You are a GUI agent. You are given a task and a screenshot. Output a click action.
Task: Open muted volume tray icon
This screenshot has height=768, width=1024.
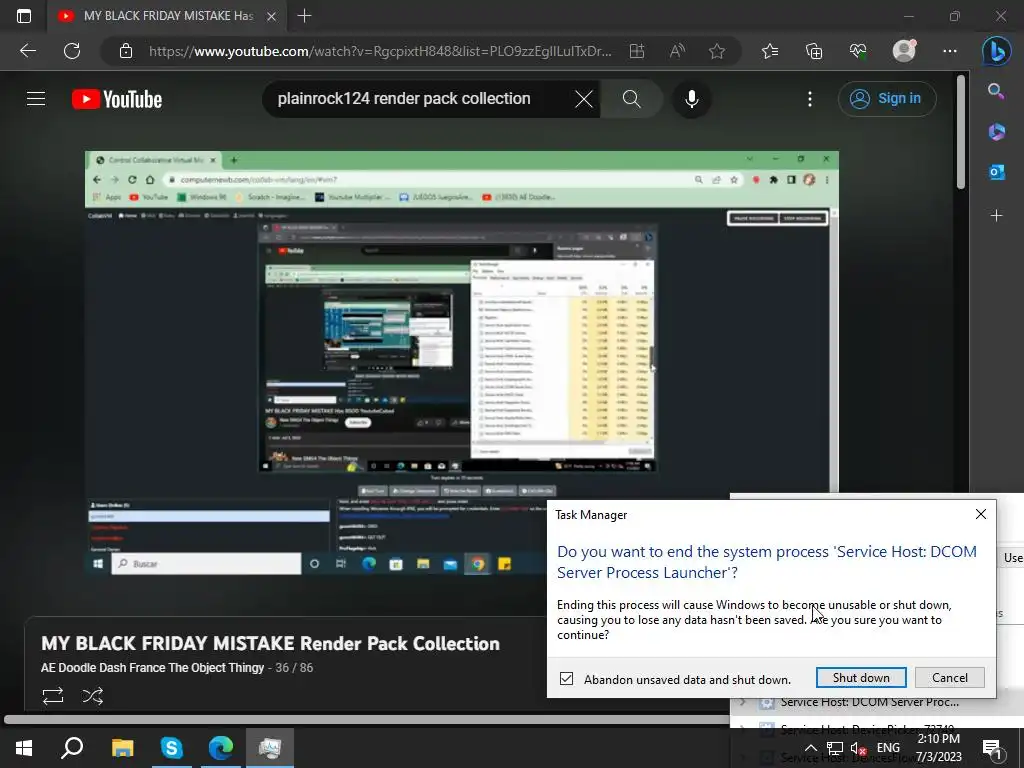[858, 748]
